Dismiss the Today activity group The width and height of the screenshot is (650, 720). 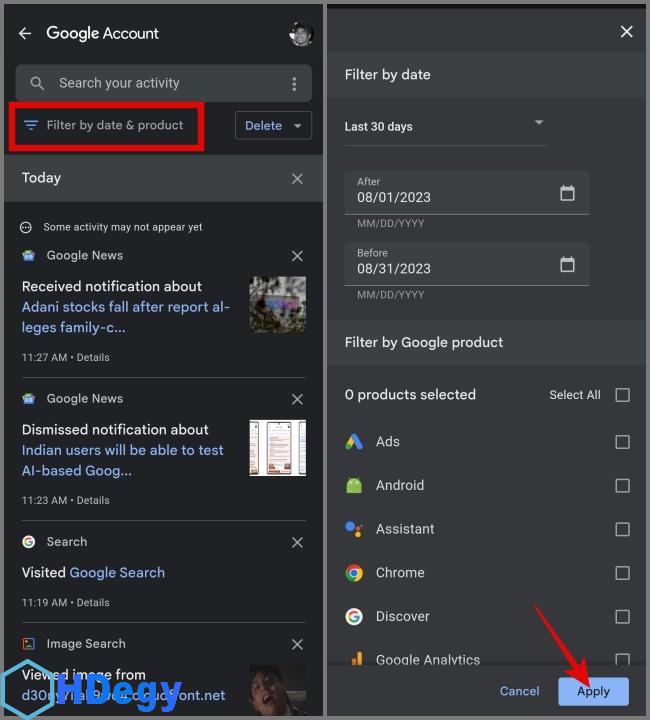(297, 178)
